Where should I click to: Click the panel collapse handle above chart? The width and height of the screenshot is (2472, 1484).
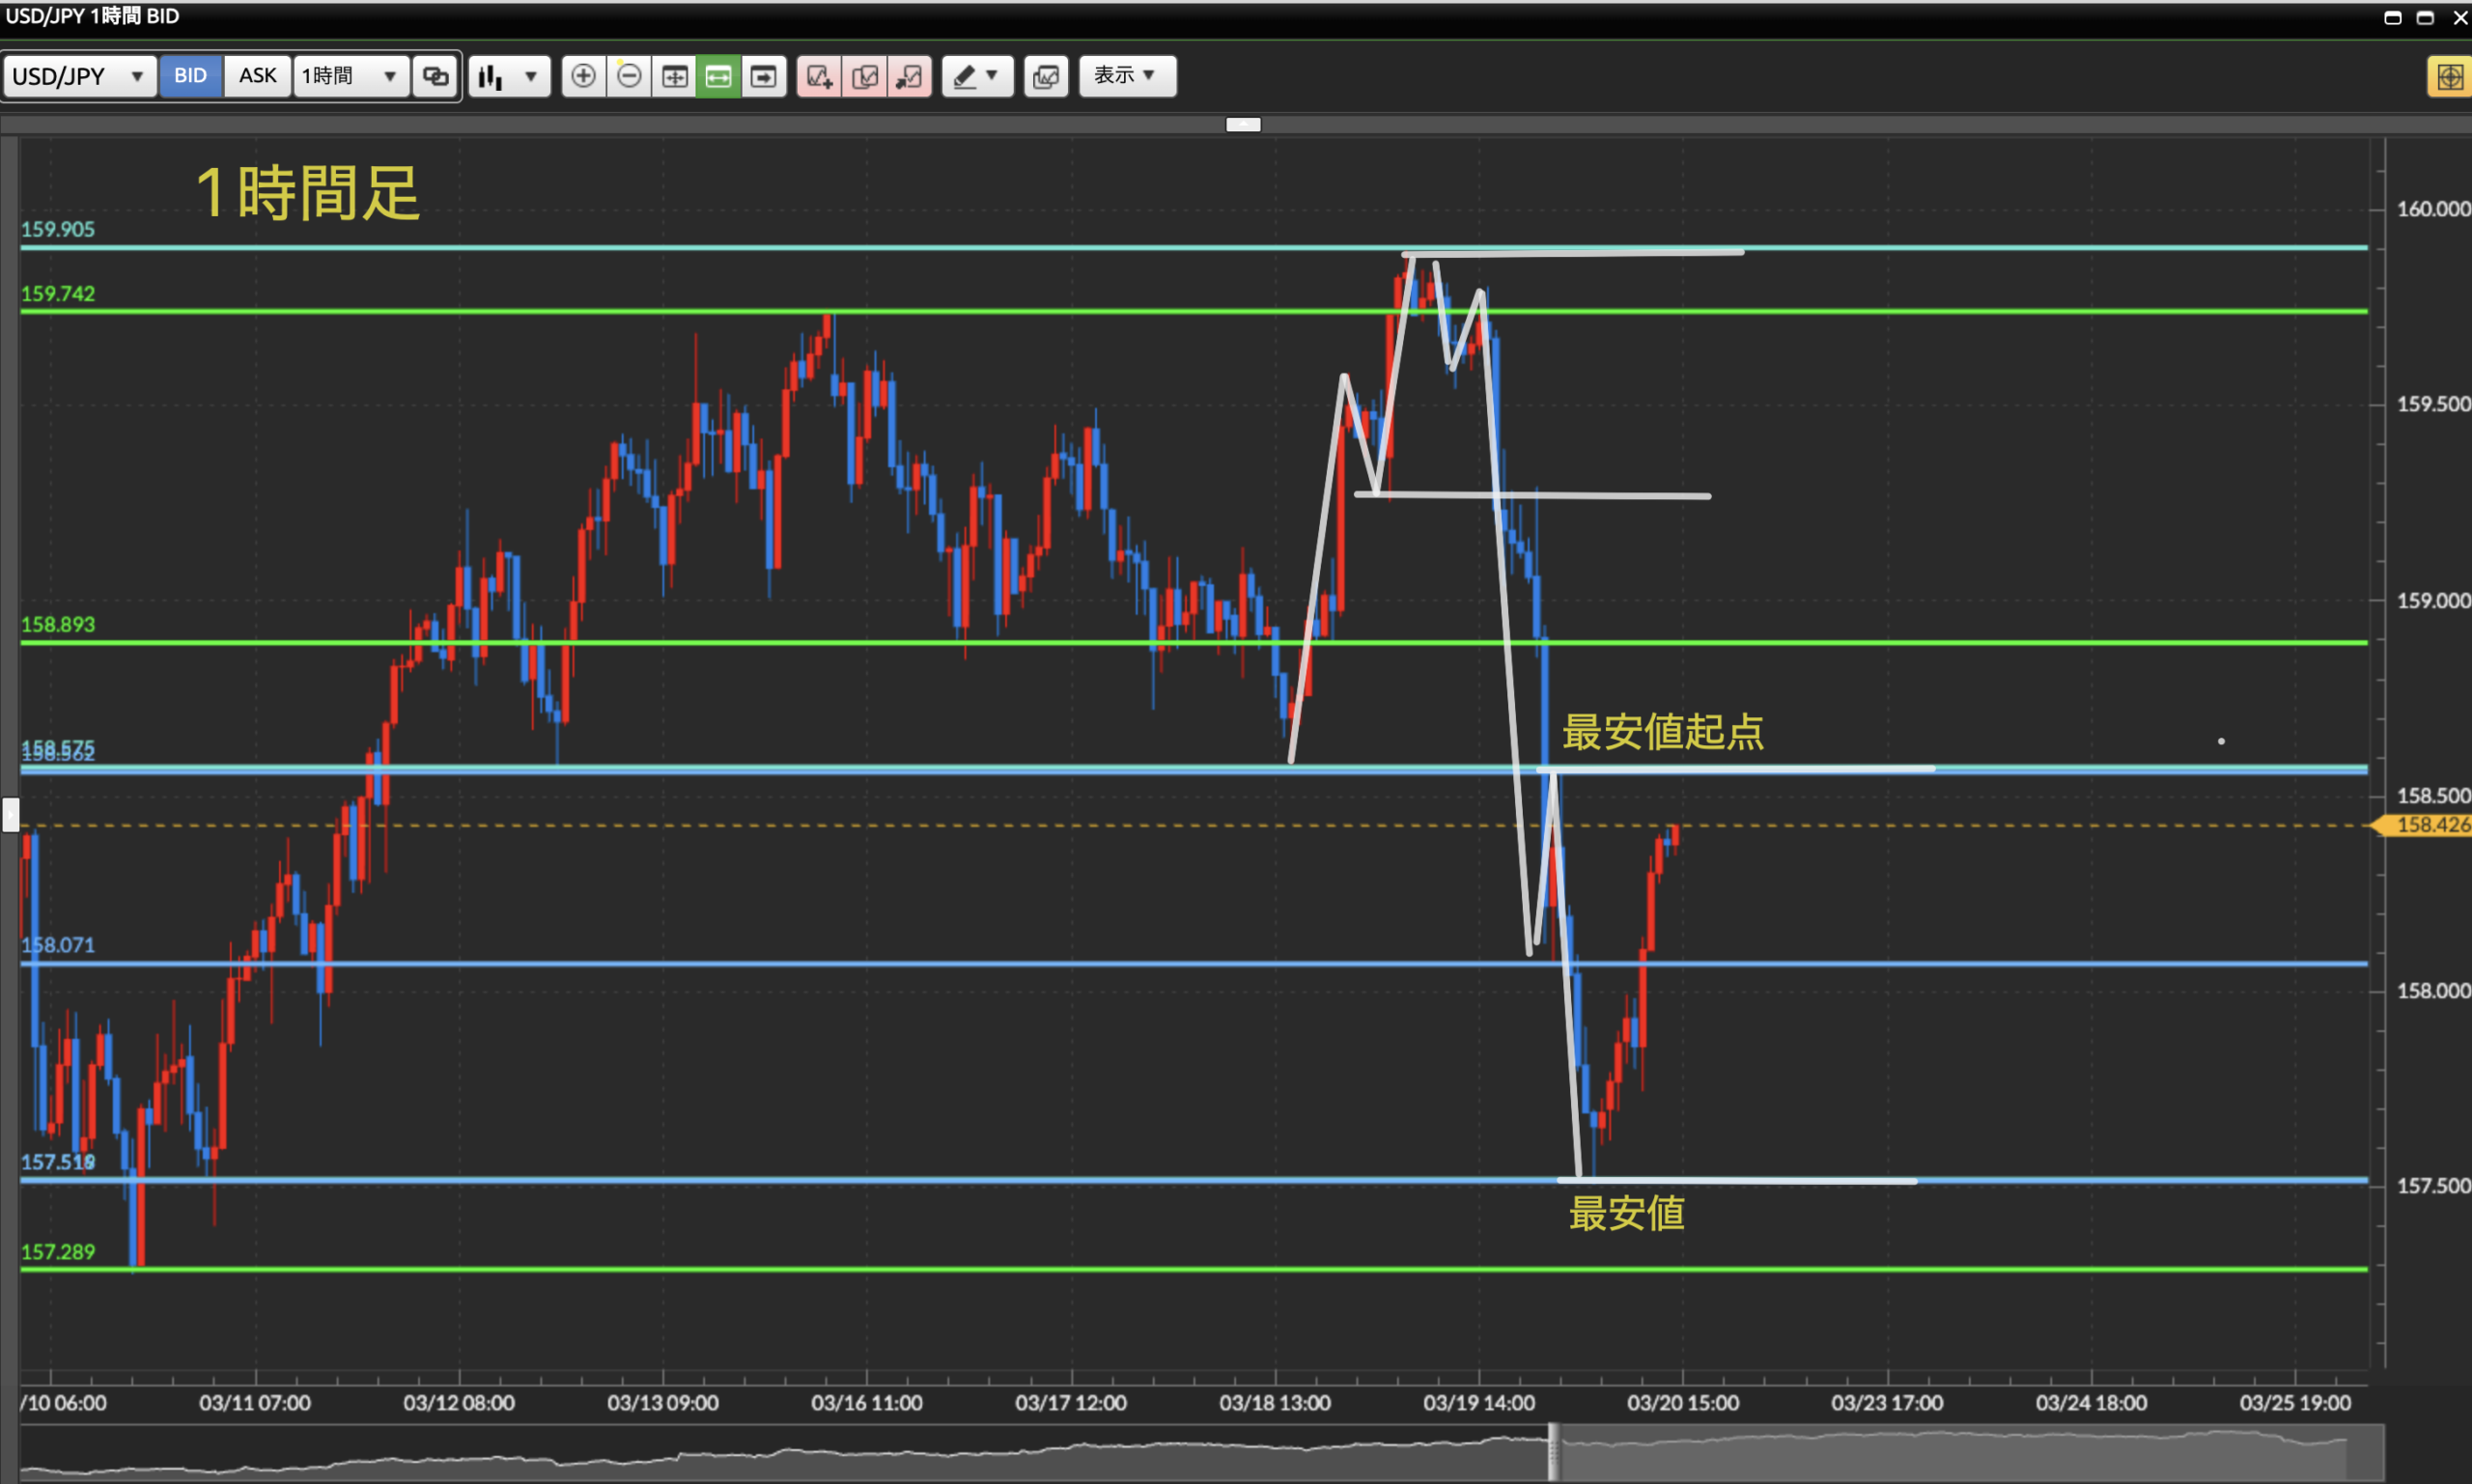pyautogui.click(x=1243, y=125)
